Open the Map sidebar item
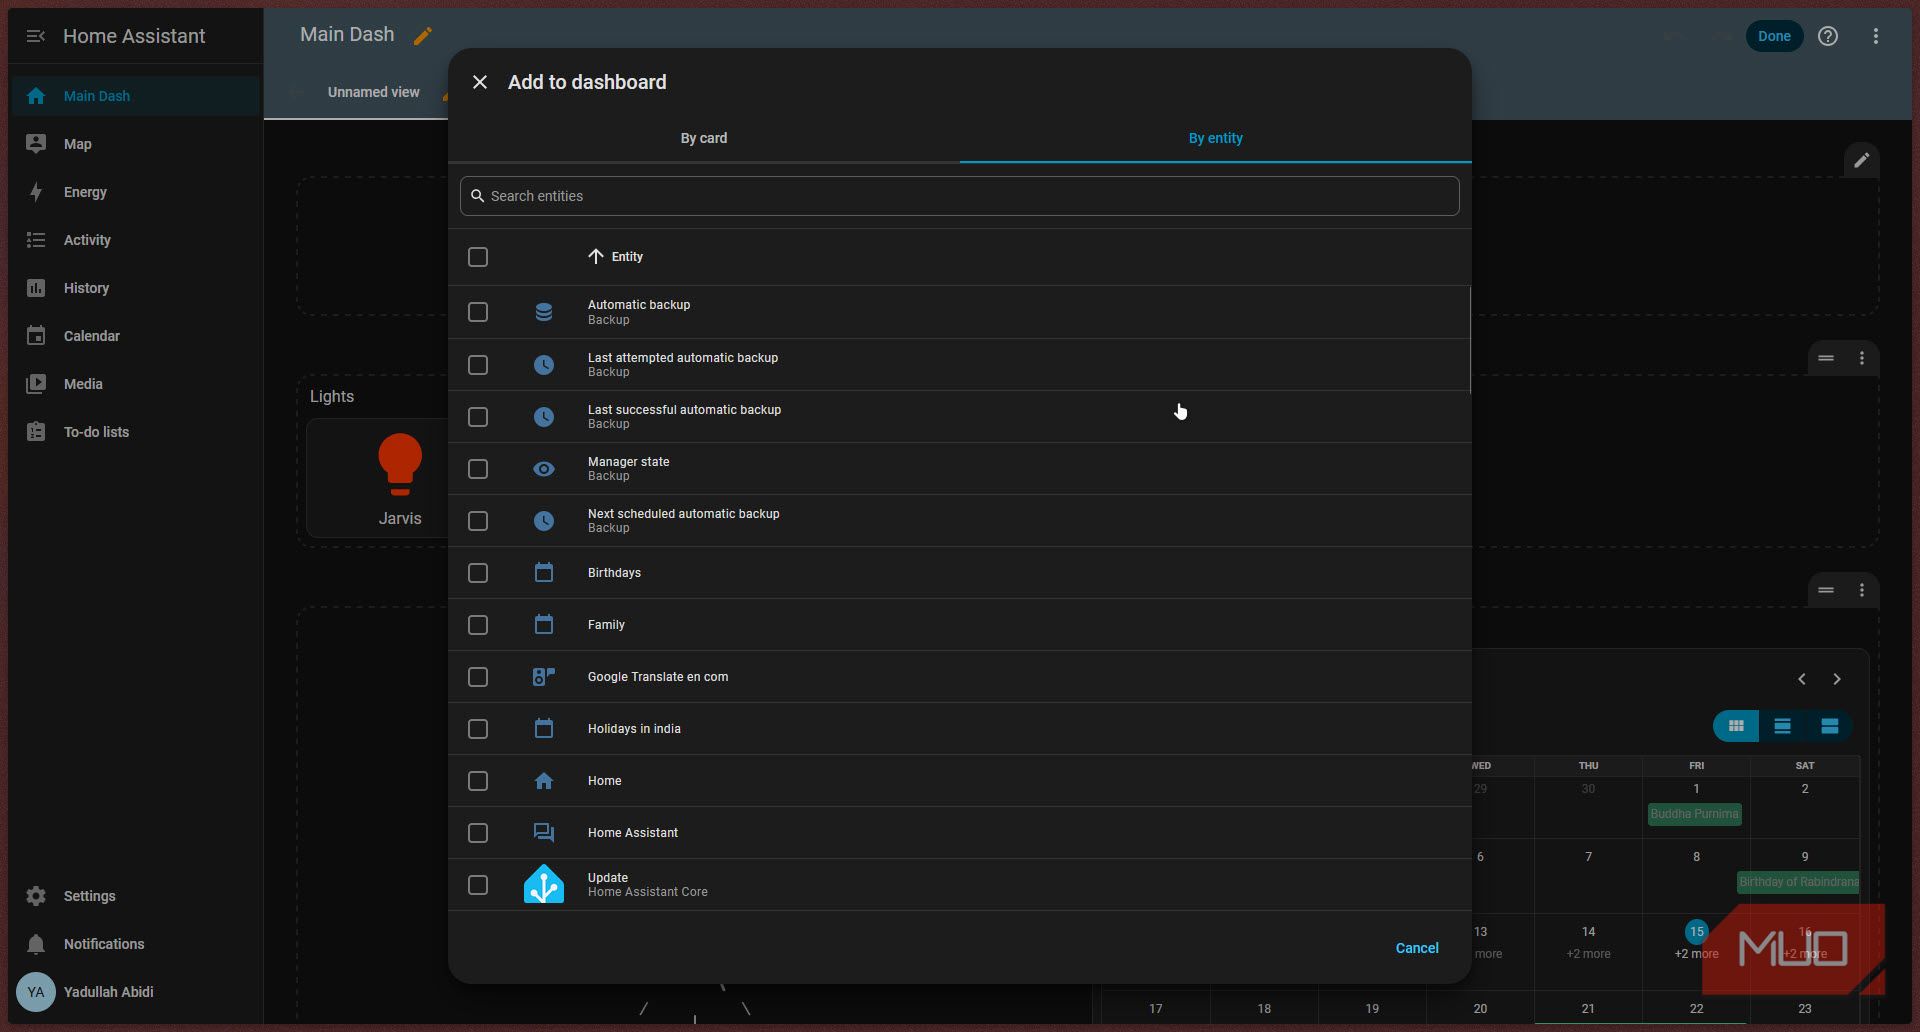Viewport: 1920px width, 1032px height. [x=136, y=144]
